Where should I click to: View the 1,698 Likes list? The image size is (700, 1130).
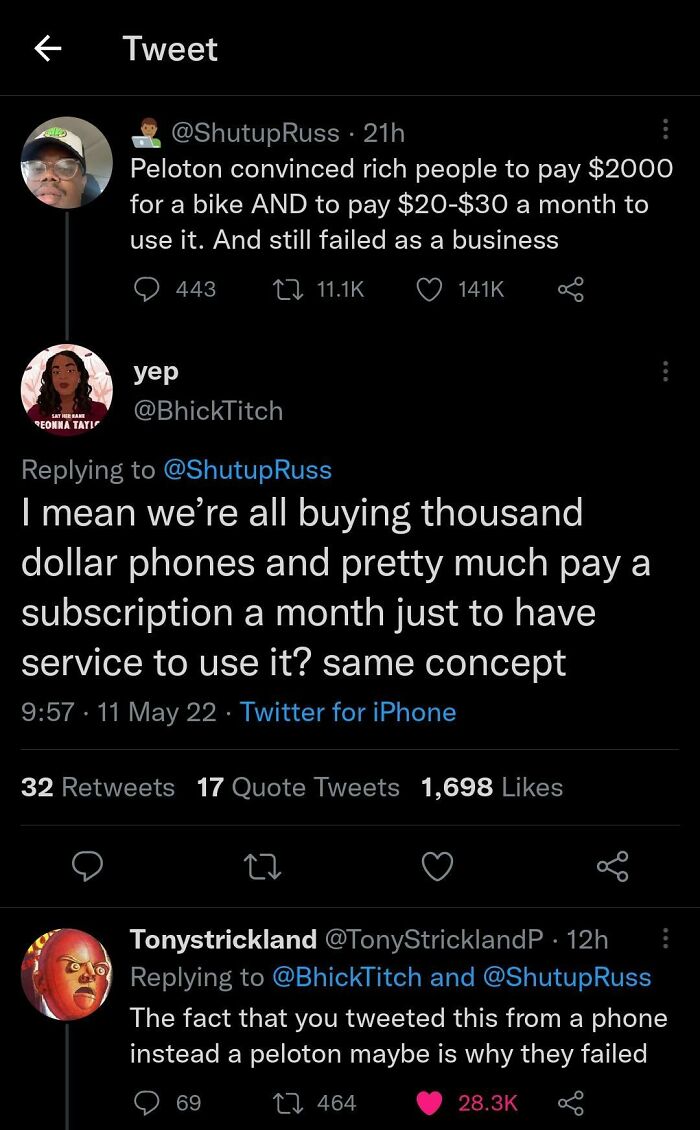click(x=492, y=787)
